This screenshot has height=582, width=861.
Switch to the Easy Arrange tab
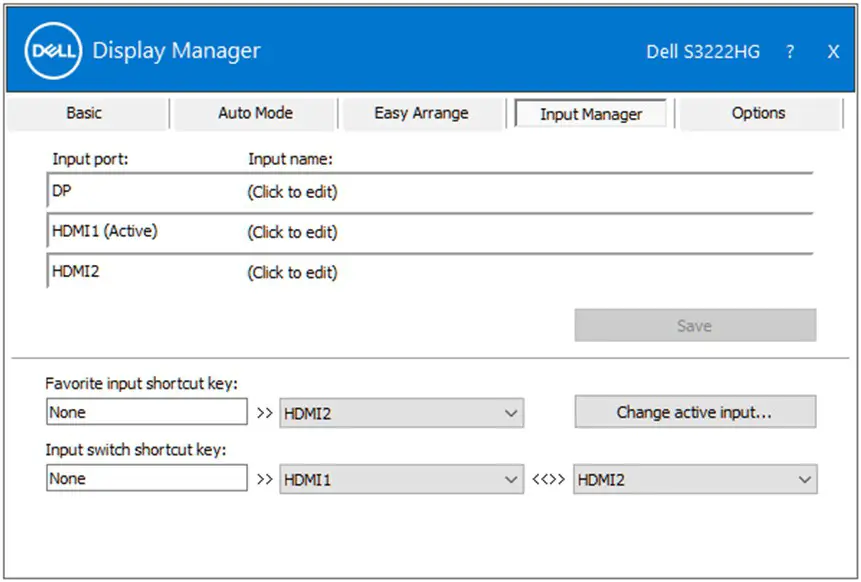coord(423,113)
